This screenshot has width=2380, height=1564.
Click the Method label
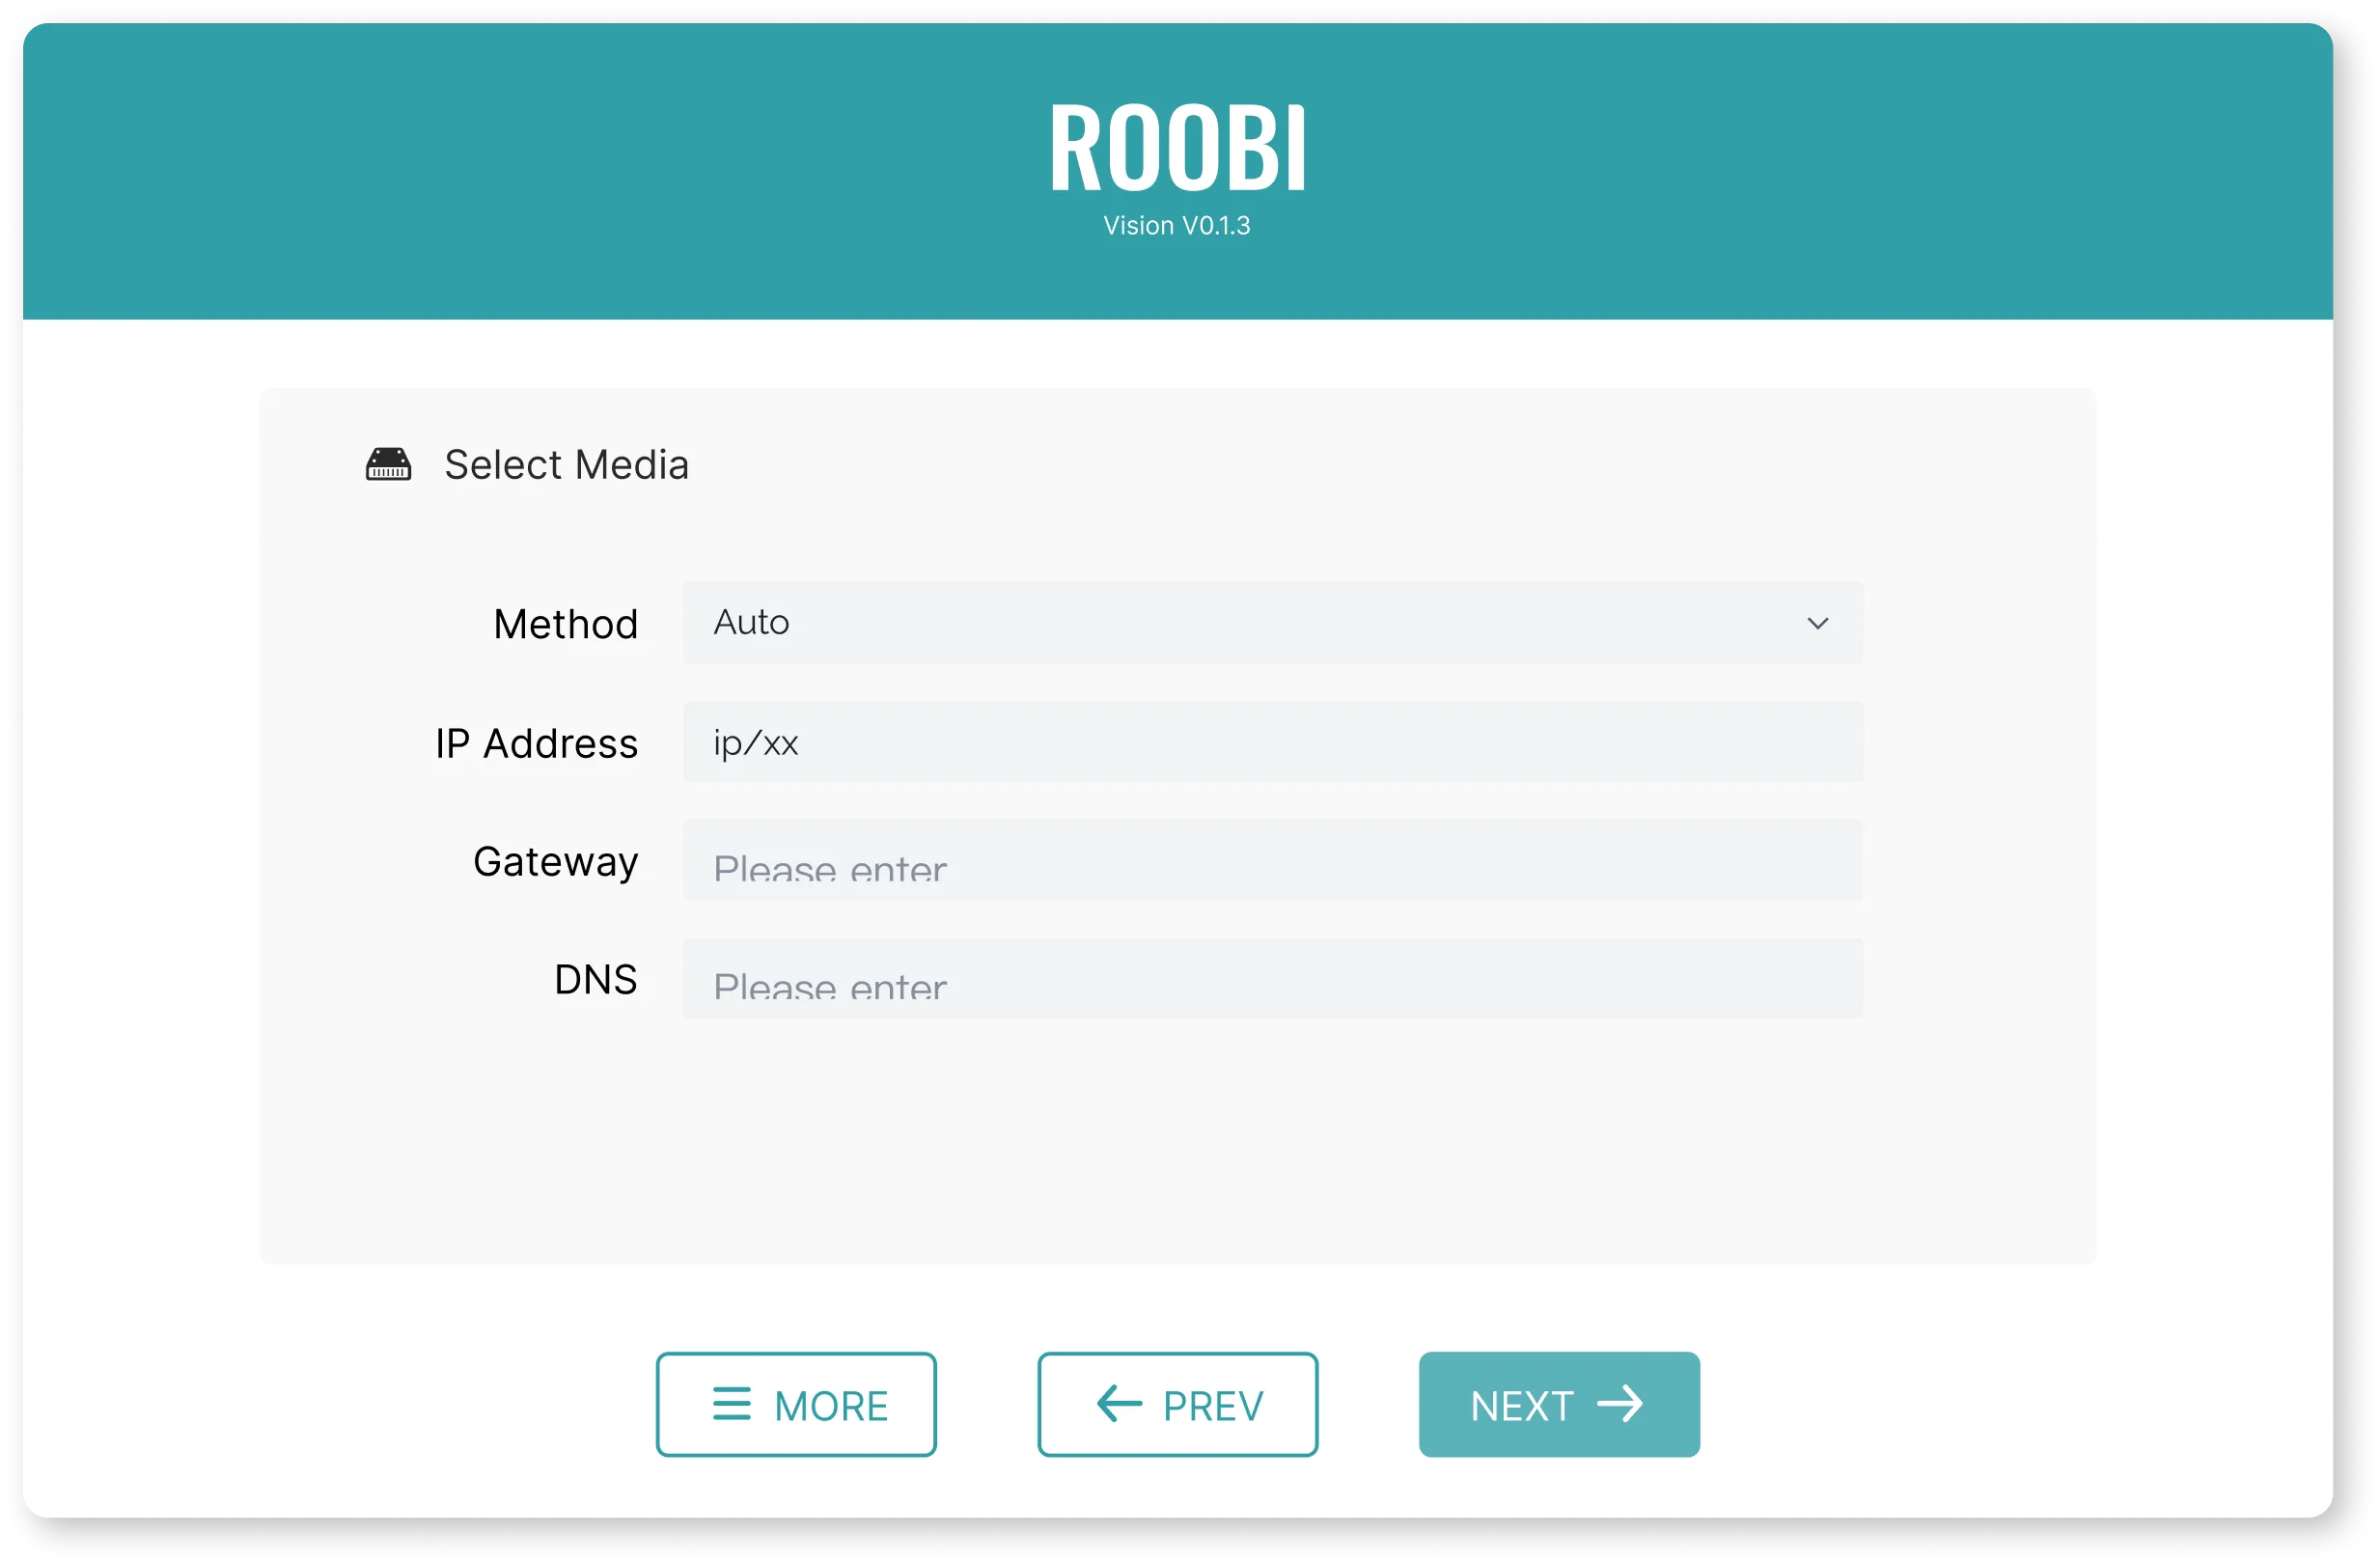point(565,624)
